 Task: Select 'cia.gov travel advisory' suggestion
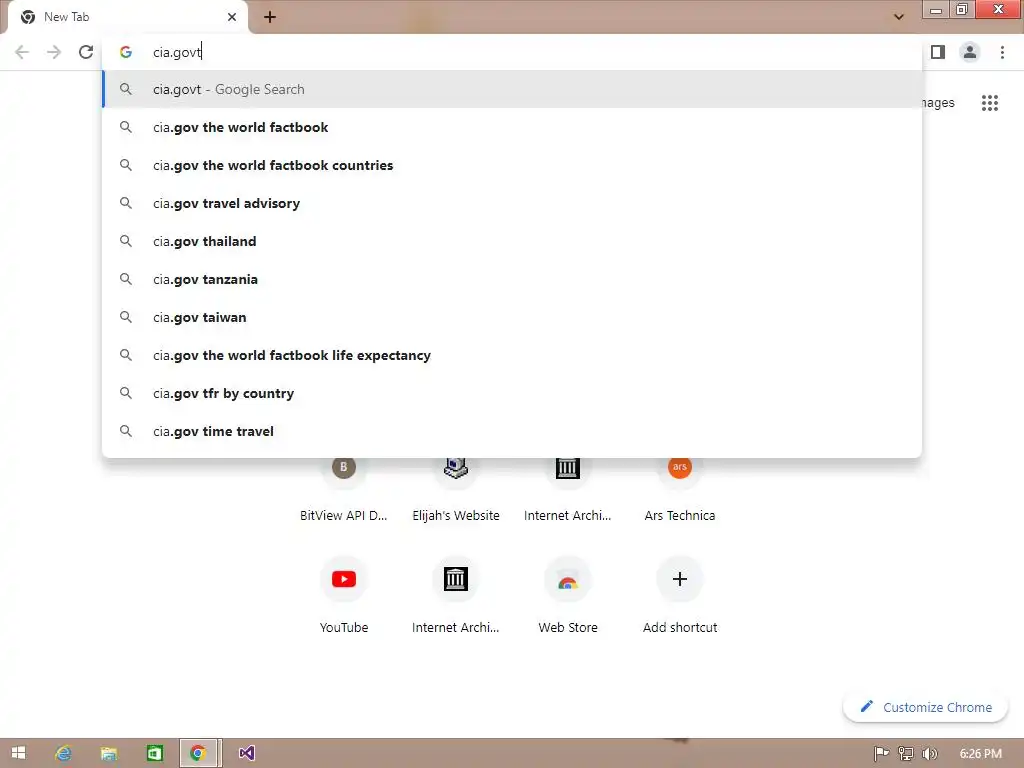point(512,203)
